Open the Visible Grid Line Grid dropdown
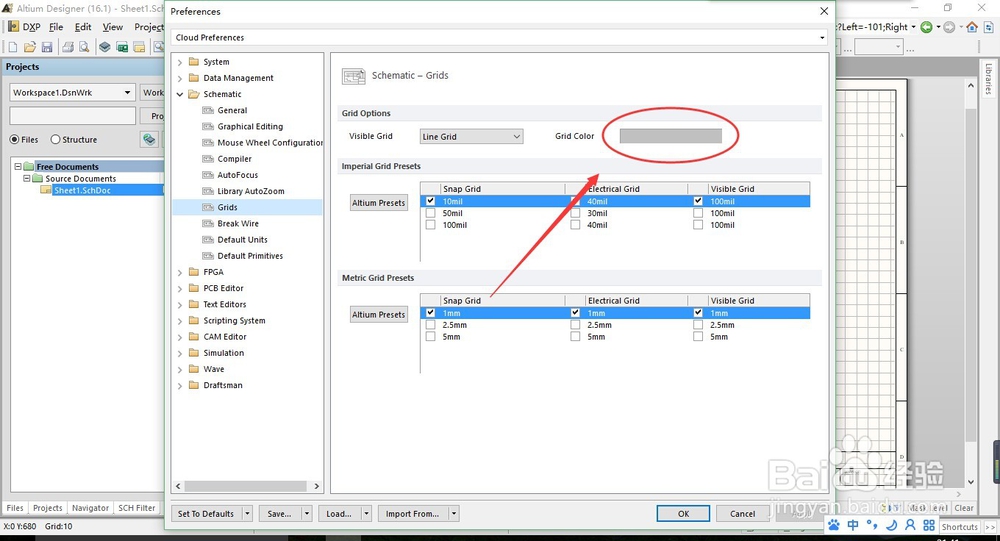This screenshot has width=1000, height=541. (x=471, y=137)
